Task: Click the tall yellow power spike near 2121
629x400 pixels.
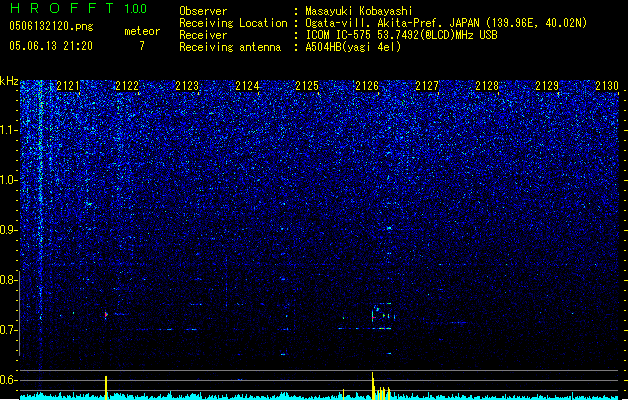Action: pyautogui.click(x=106, y=388)
